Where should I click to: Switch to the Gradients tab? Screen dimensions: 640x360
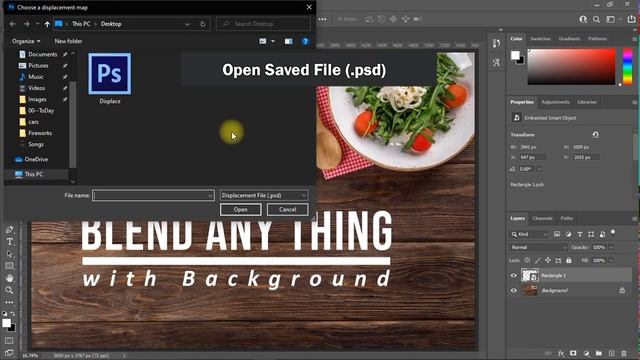(x=569, y=39)
